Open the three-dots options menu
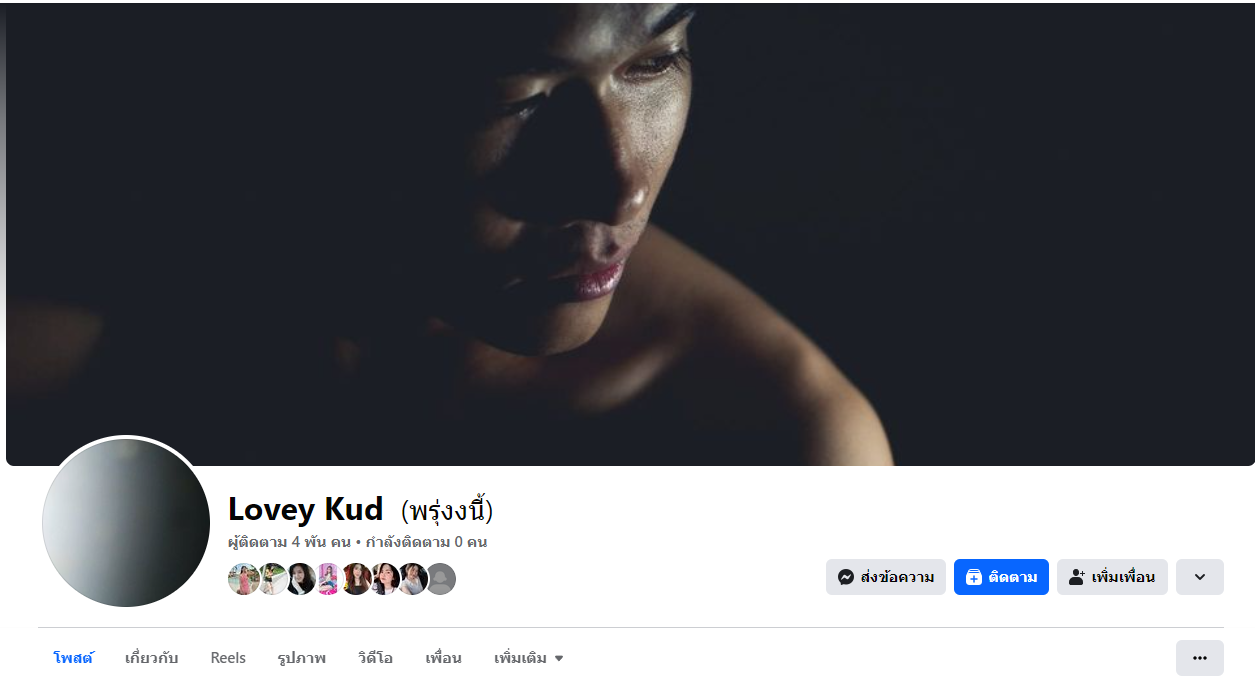 click(1200, 658)
